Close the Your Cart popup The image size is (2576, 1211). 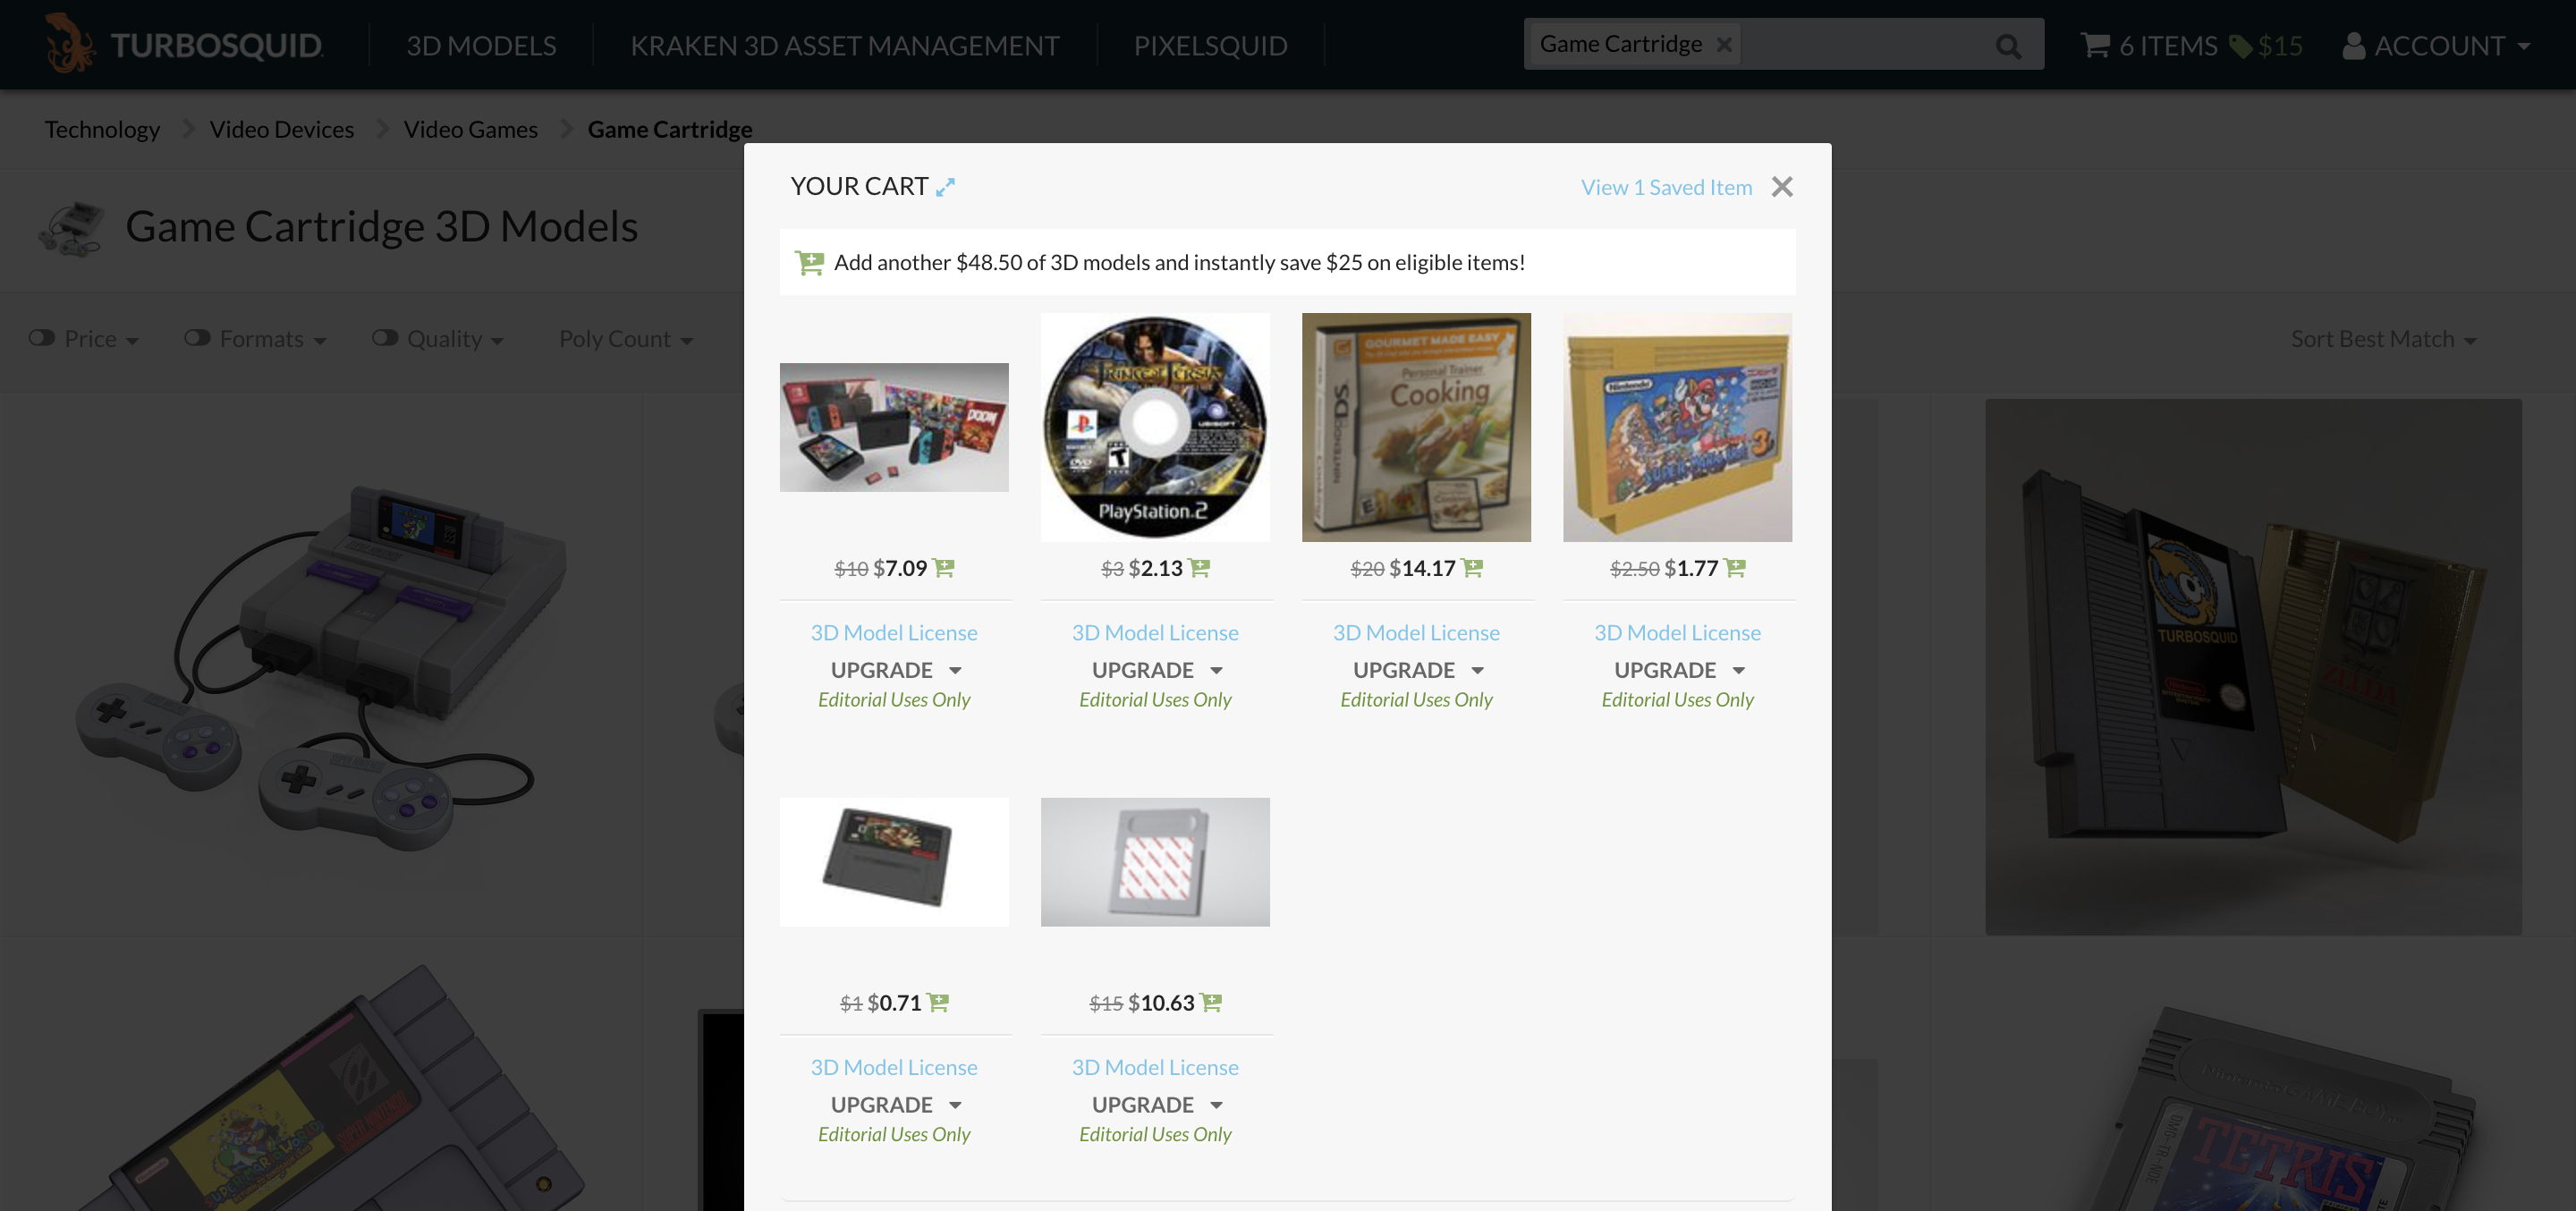pyautogui.click(x=1782, y=187)
